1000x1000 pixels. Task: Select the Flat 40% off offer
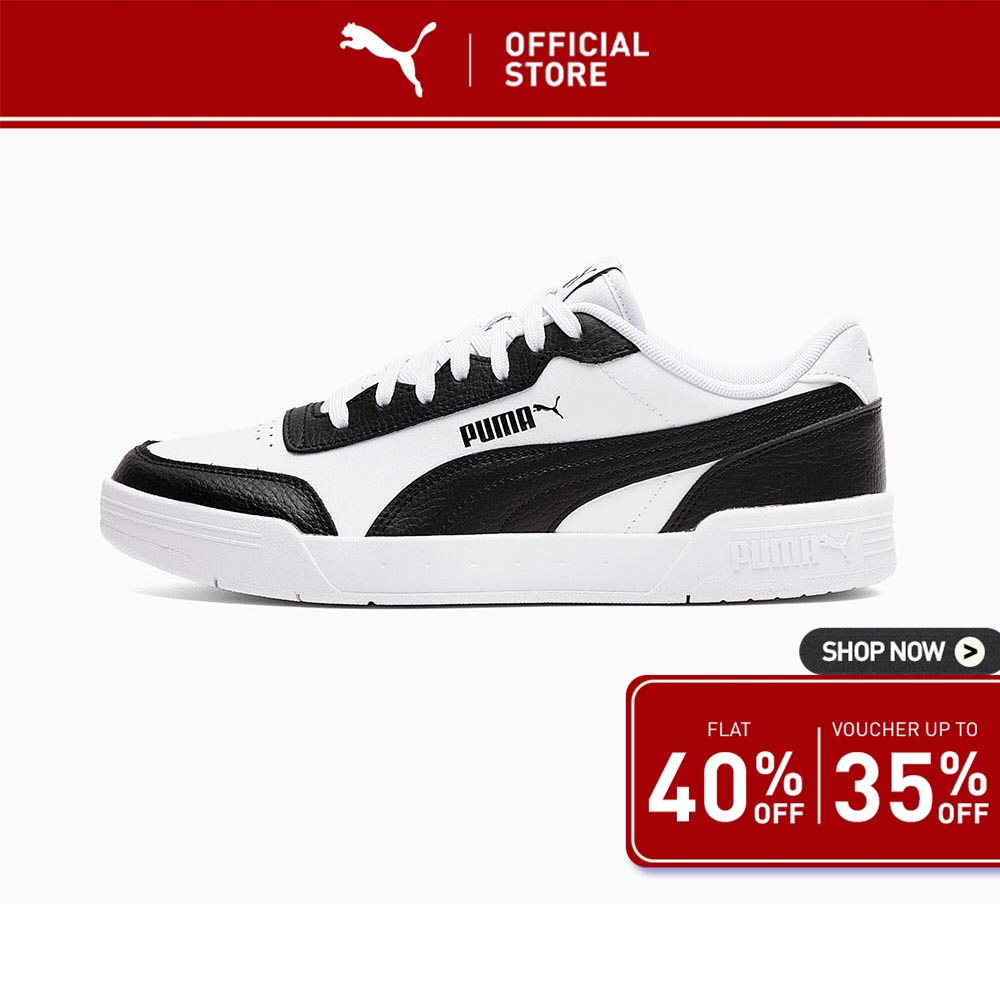(726, 772)
